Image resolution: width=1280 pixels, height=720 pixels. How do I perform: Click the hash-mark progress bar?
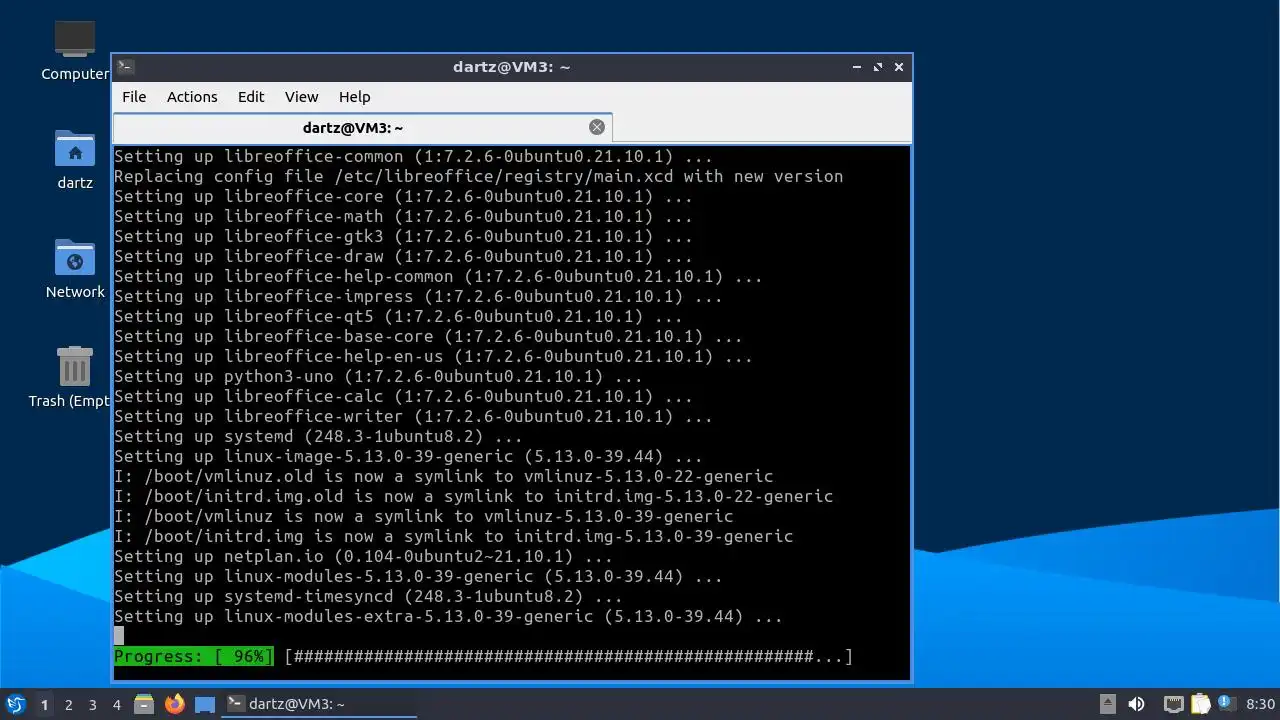[x=568, y=657]
